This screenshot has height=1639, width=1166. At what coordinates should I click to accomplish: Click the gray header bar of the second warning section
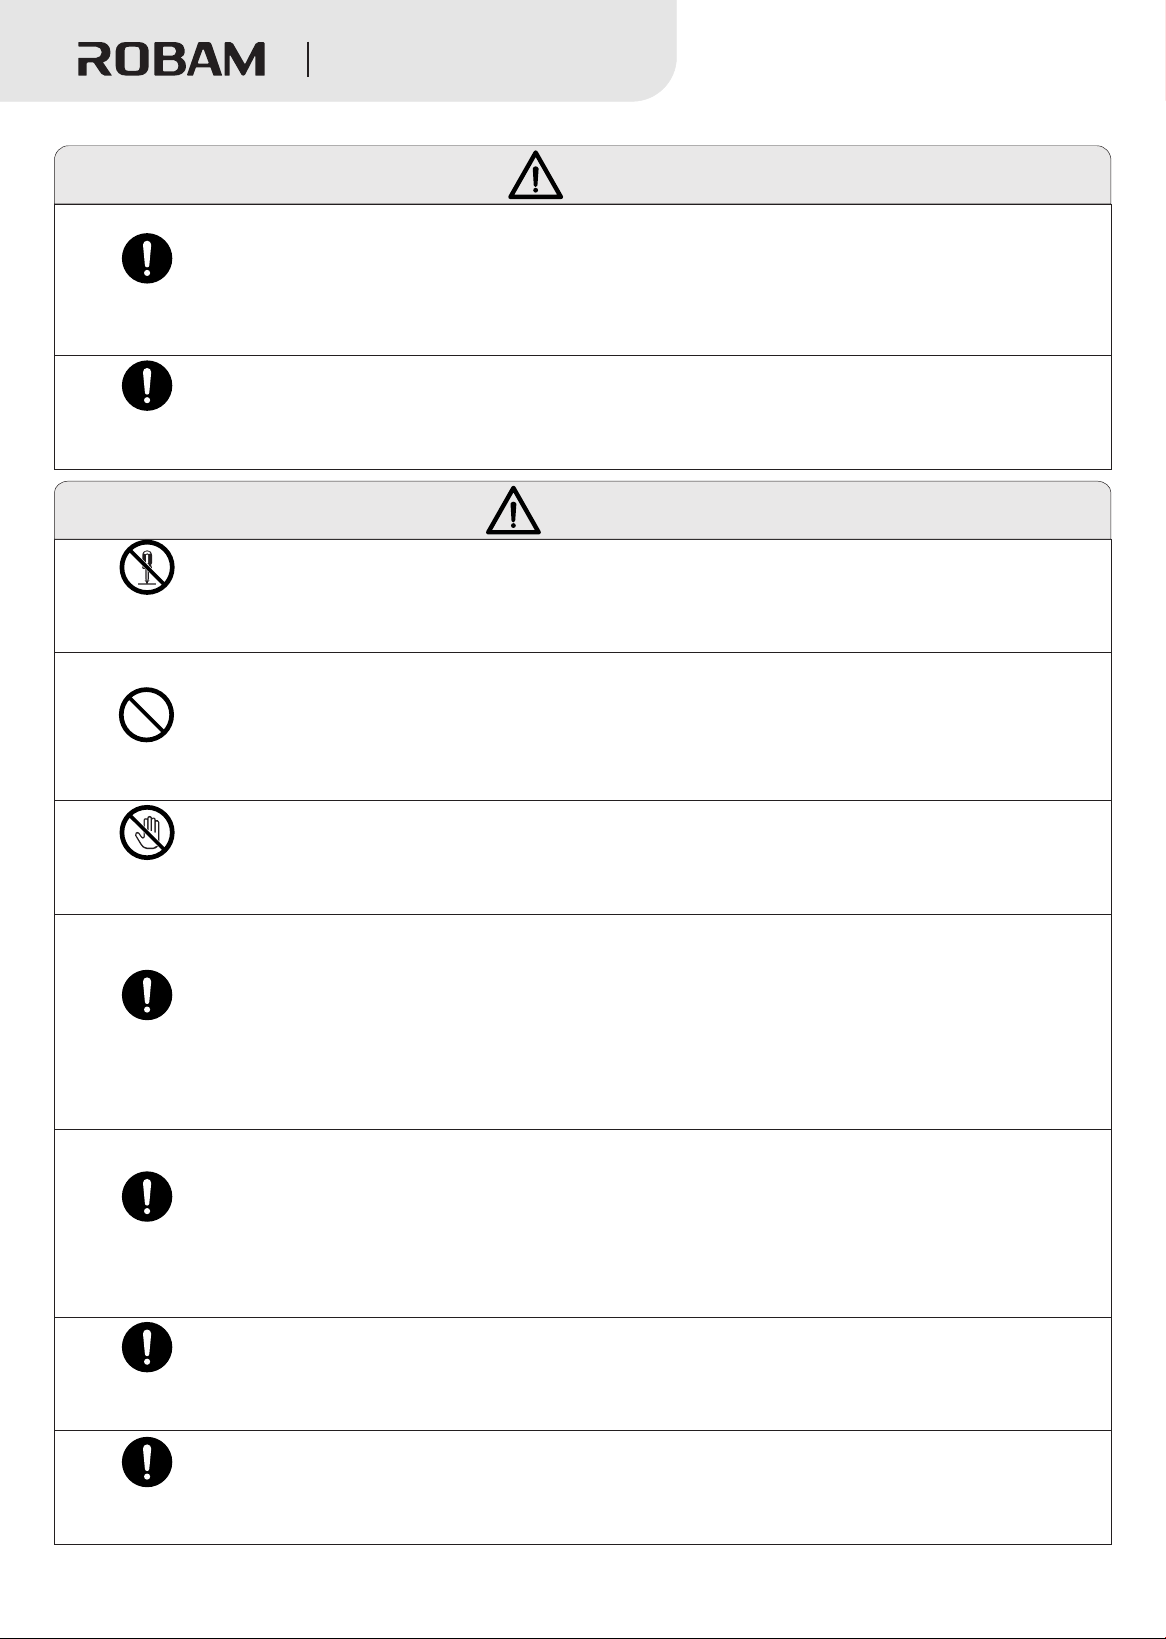point(582,510)
